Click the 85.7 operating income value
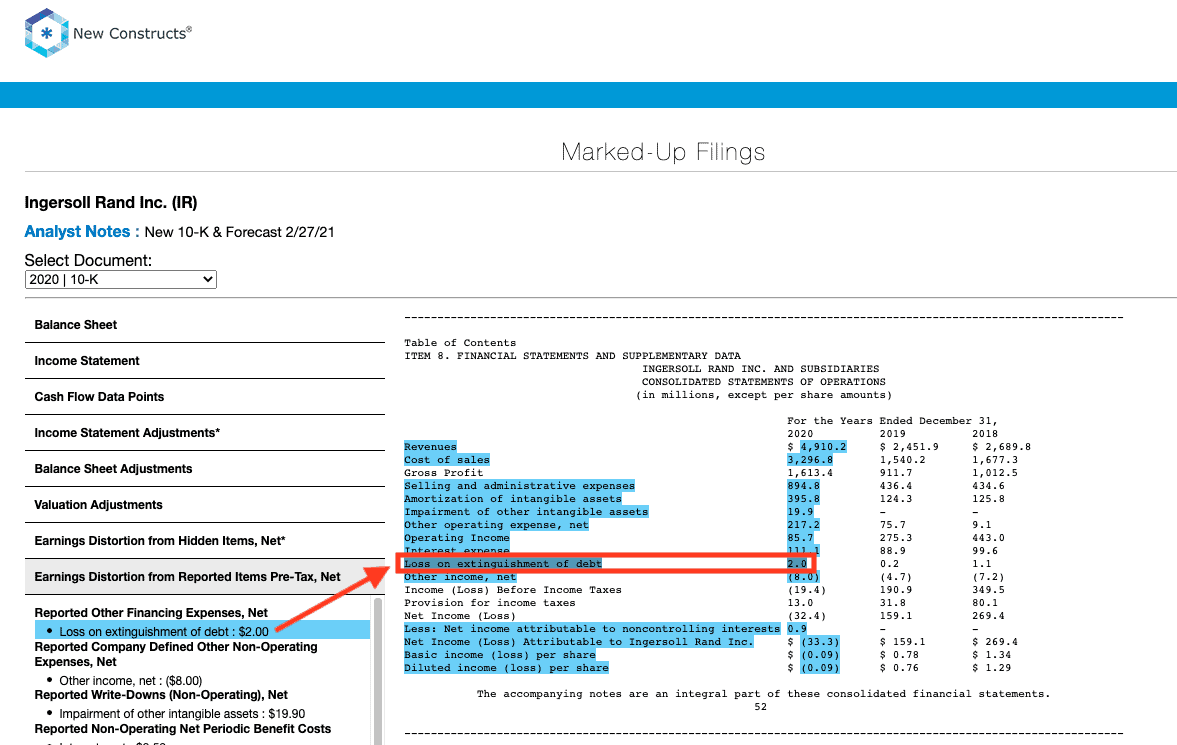The height and width of the screenshot is (745, 1177). (x=800, y=538)
